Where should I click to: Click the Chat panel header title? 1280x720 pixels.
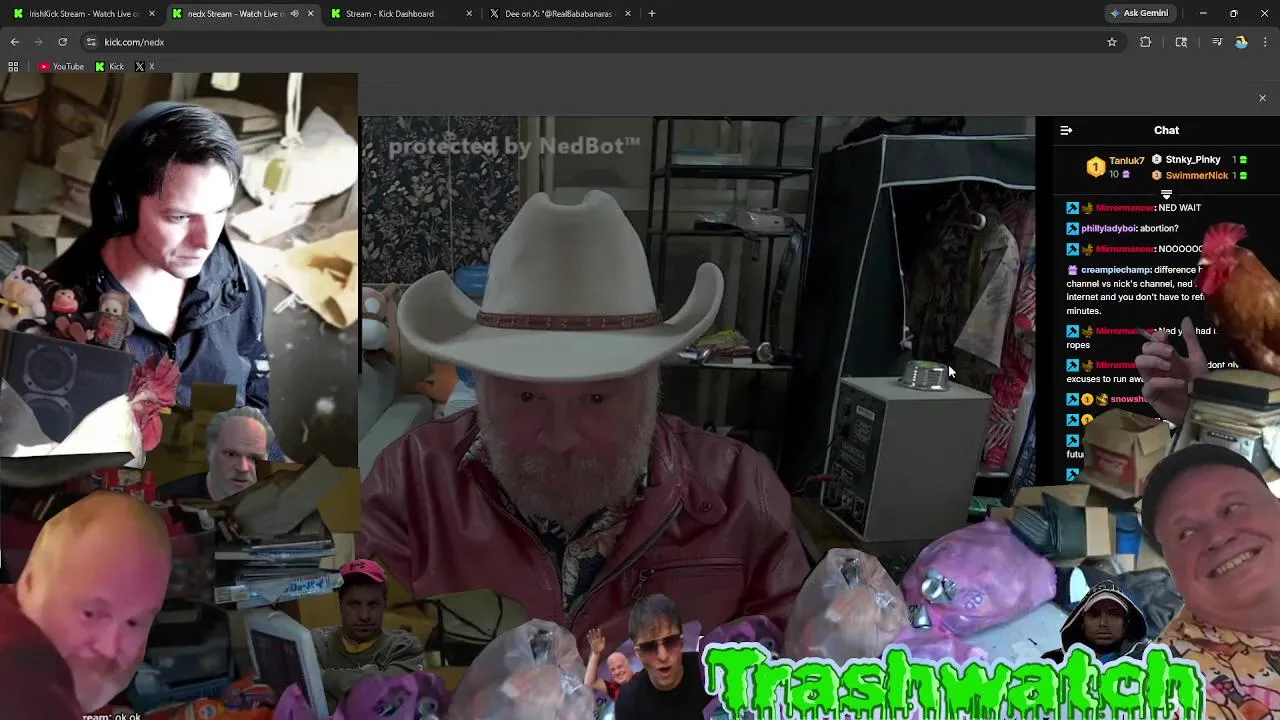1166,130
